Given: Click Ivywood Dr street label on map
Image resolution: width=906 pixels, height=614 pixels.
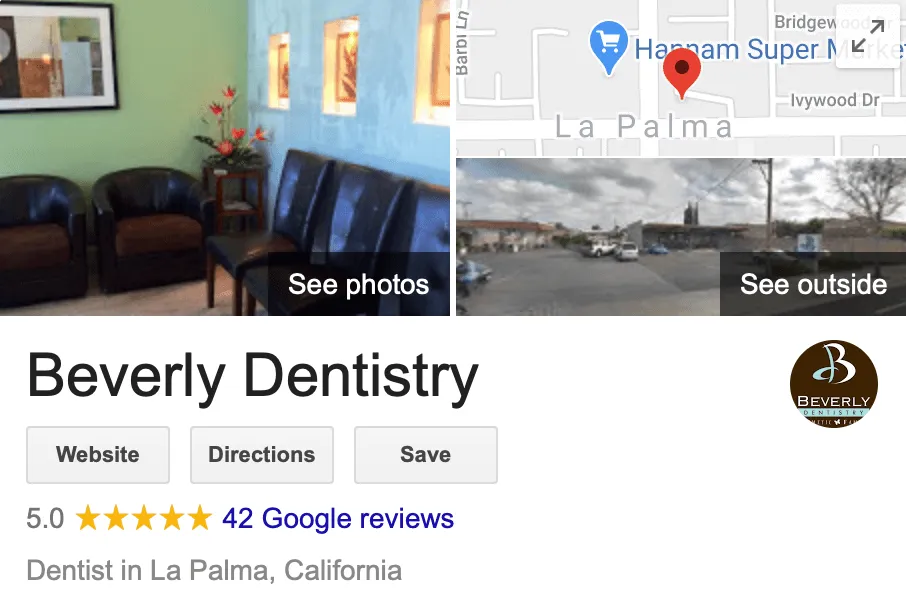Looking at the screenshot, I should pyautogui.click(x=835, y=100).
